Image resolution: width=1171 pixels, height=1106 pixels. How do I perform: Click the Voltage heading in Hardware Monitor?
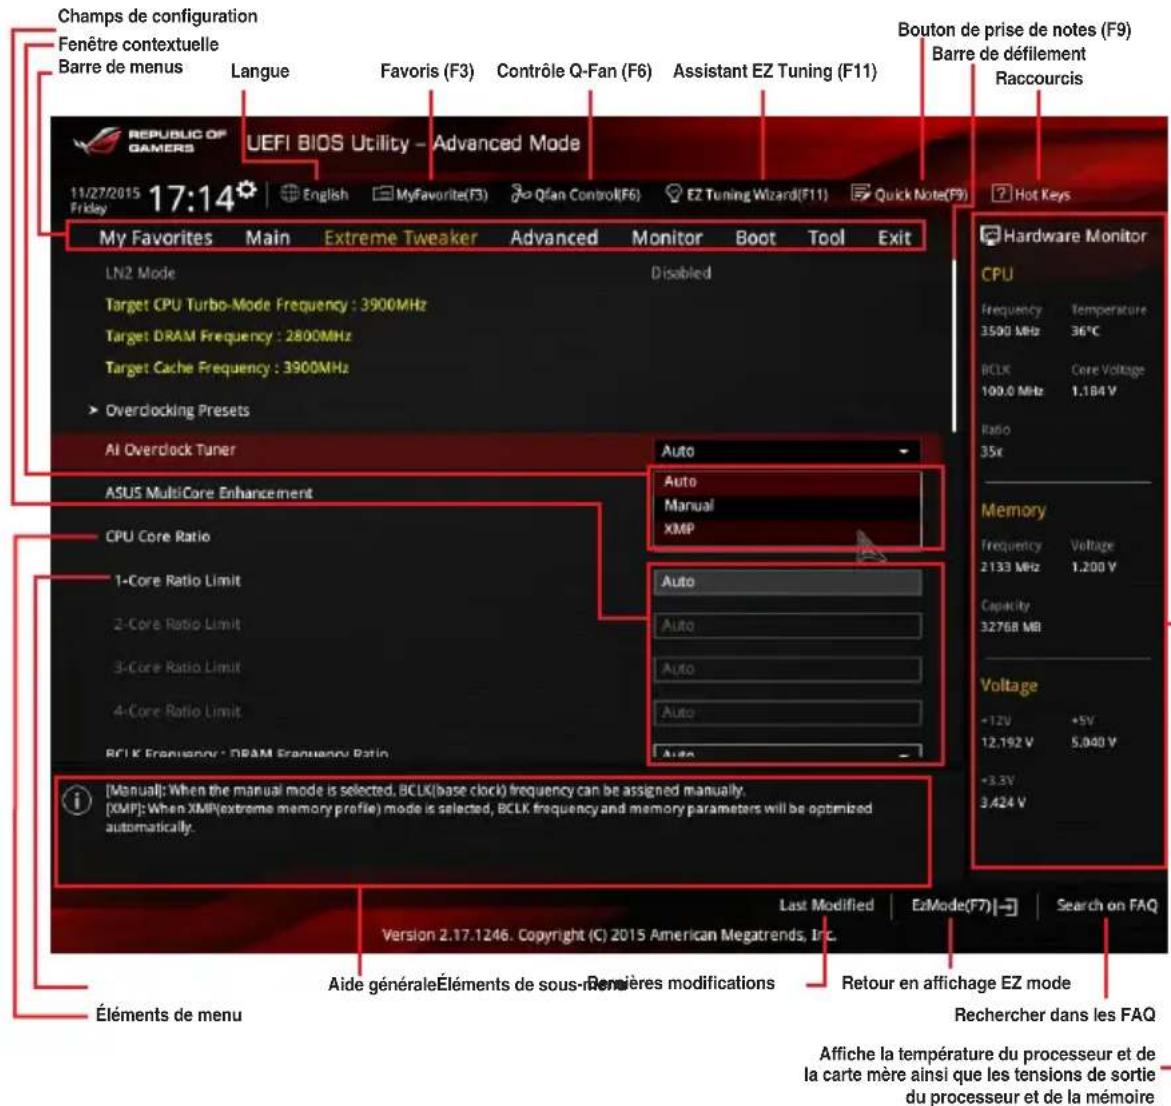1009,686
